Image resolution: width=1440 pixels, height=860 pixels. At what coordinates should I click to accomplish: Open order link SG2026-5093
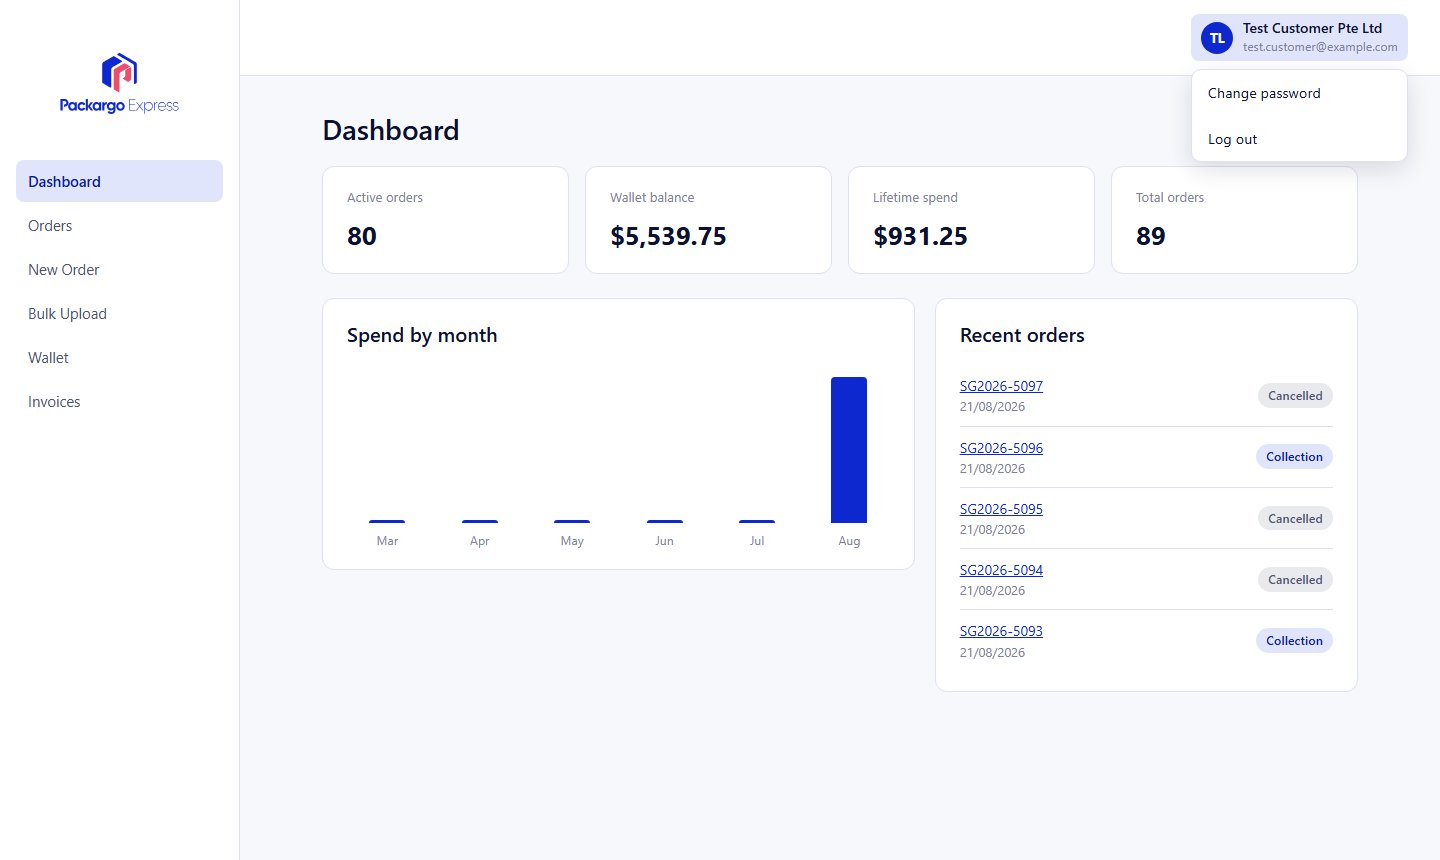pyautogui.click(x=1001, y=631)
